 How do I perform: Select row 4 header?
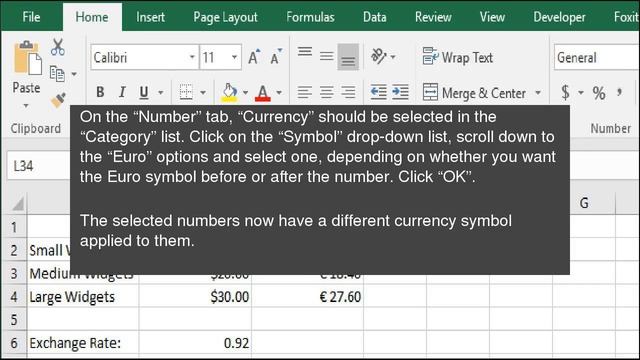[14, 296]
